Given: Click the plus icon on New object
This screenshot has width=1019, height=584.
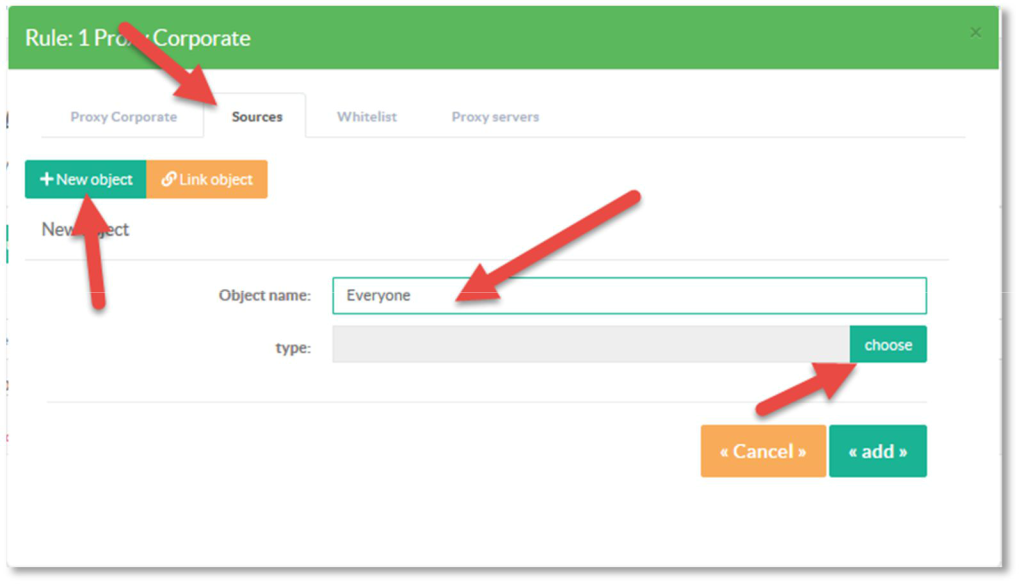Looking at the screenshot, I should pyautogui.click(x=46, y=180).
